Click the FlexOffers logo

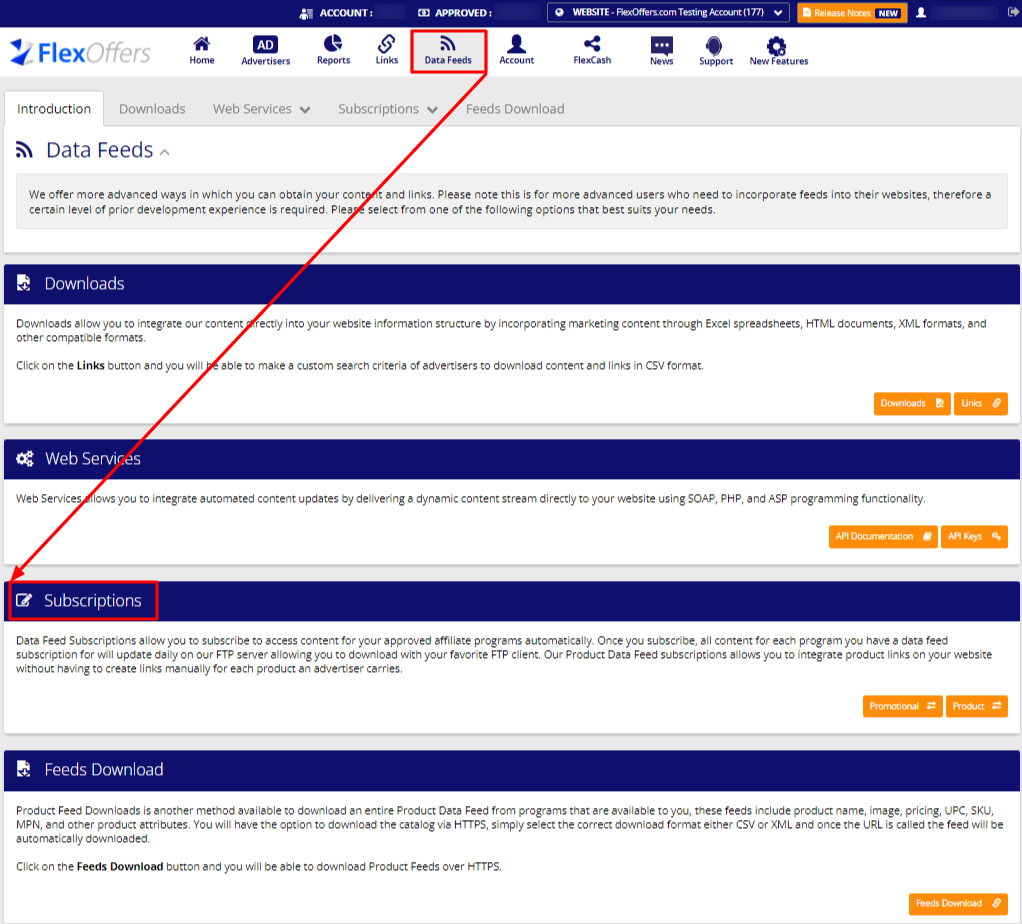pyautogui.click(x=80, y=52)
